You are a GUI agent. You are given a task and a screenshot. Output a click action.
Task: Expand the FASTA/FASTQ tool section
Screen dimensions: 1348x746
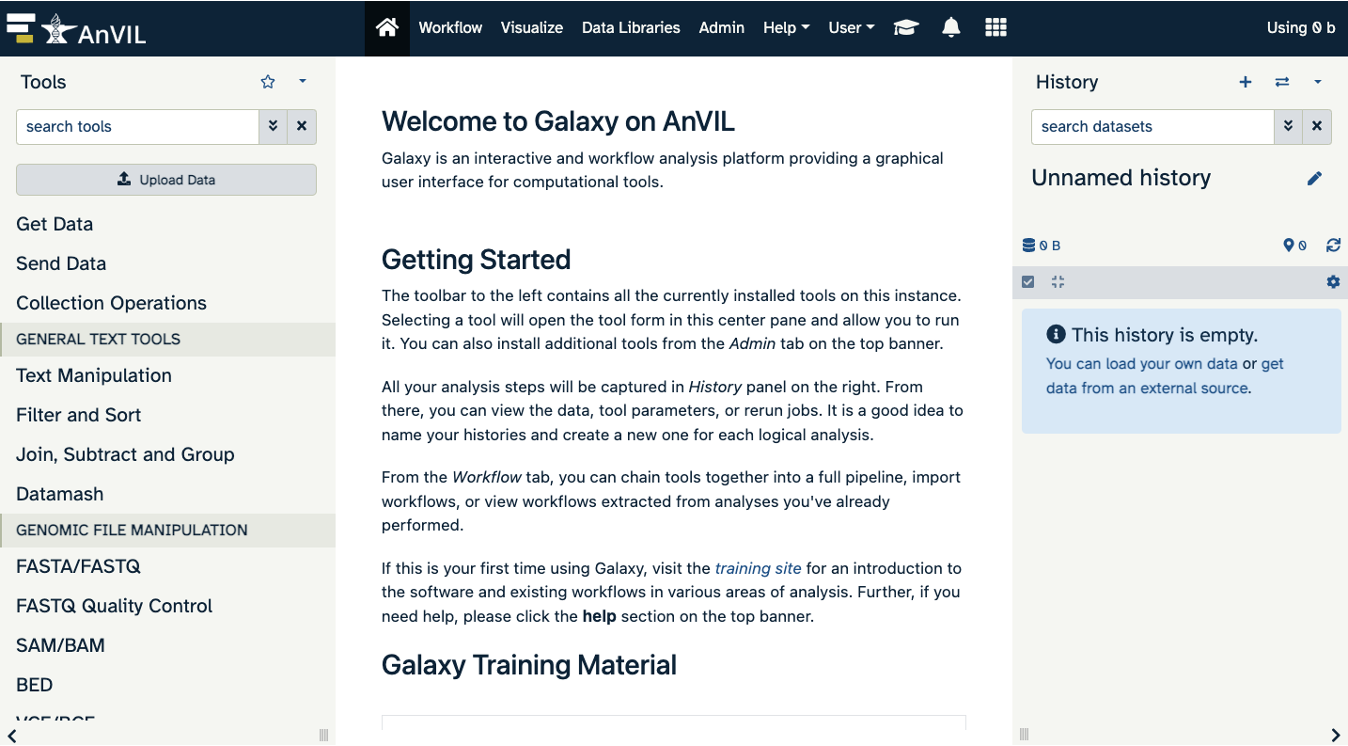79,567
